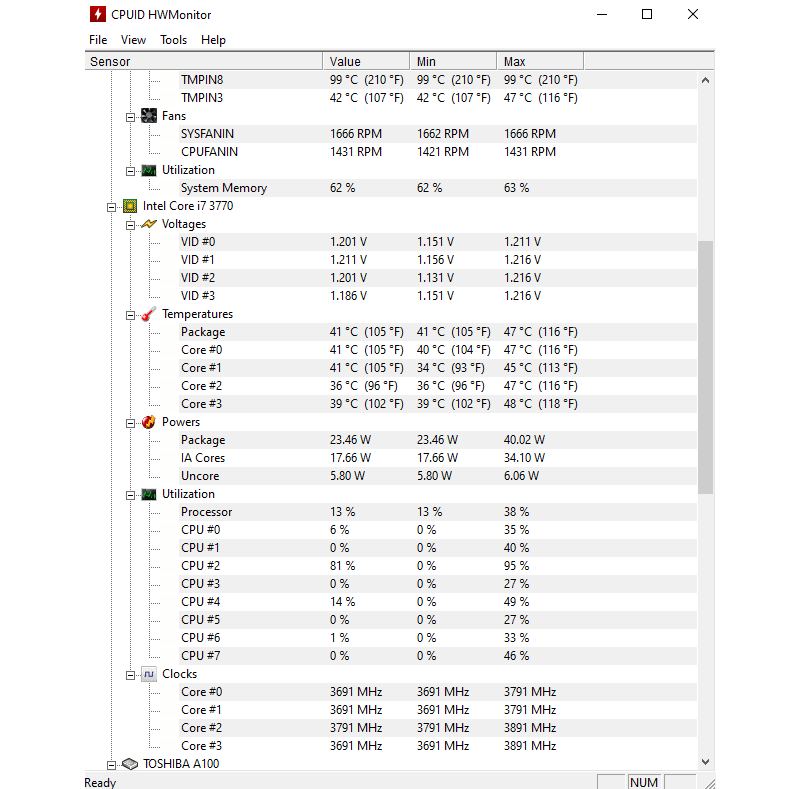
Task: Maximize the HWMonitor window
Action: click(x=647, y=14)
